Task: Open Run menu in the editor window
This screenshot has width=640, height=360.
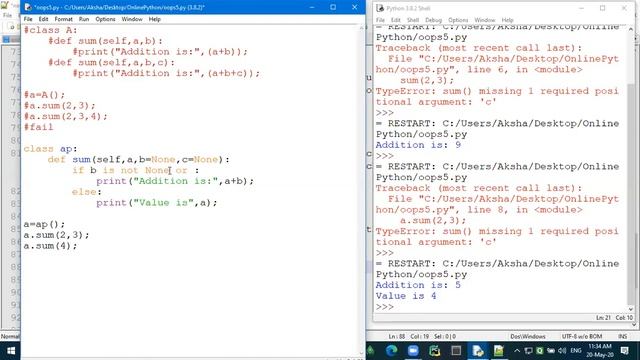Action: (84, 19)
